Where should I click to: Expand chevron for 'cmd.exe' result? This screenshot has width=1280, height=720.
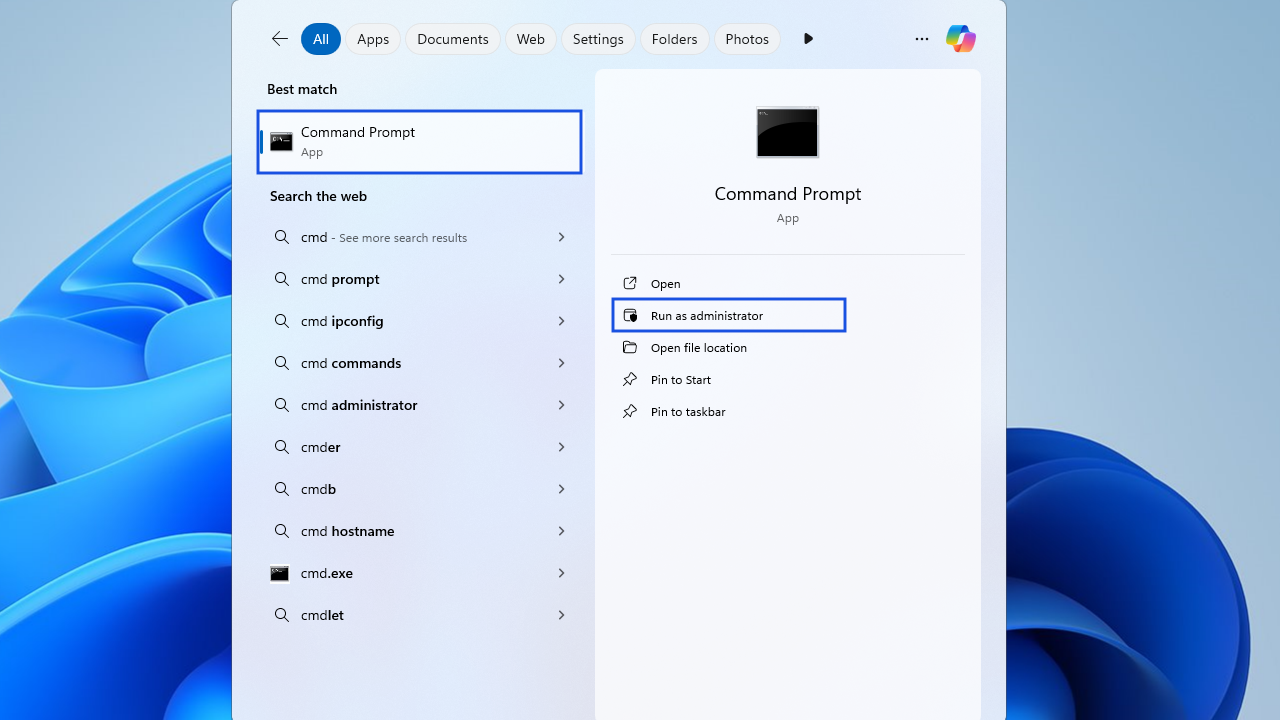pos(561,573)
